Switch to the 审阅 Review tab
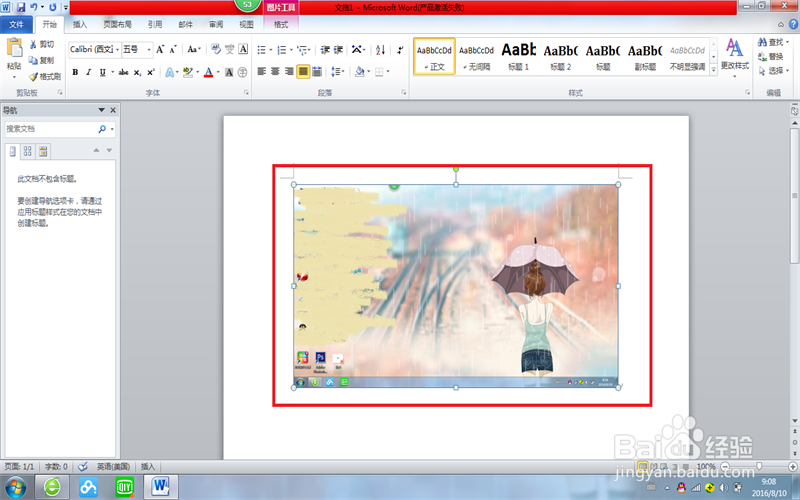 216,24
